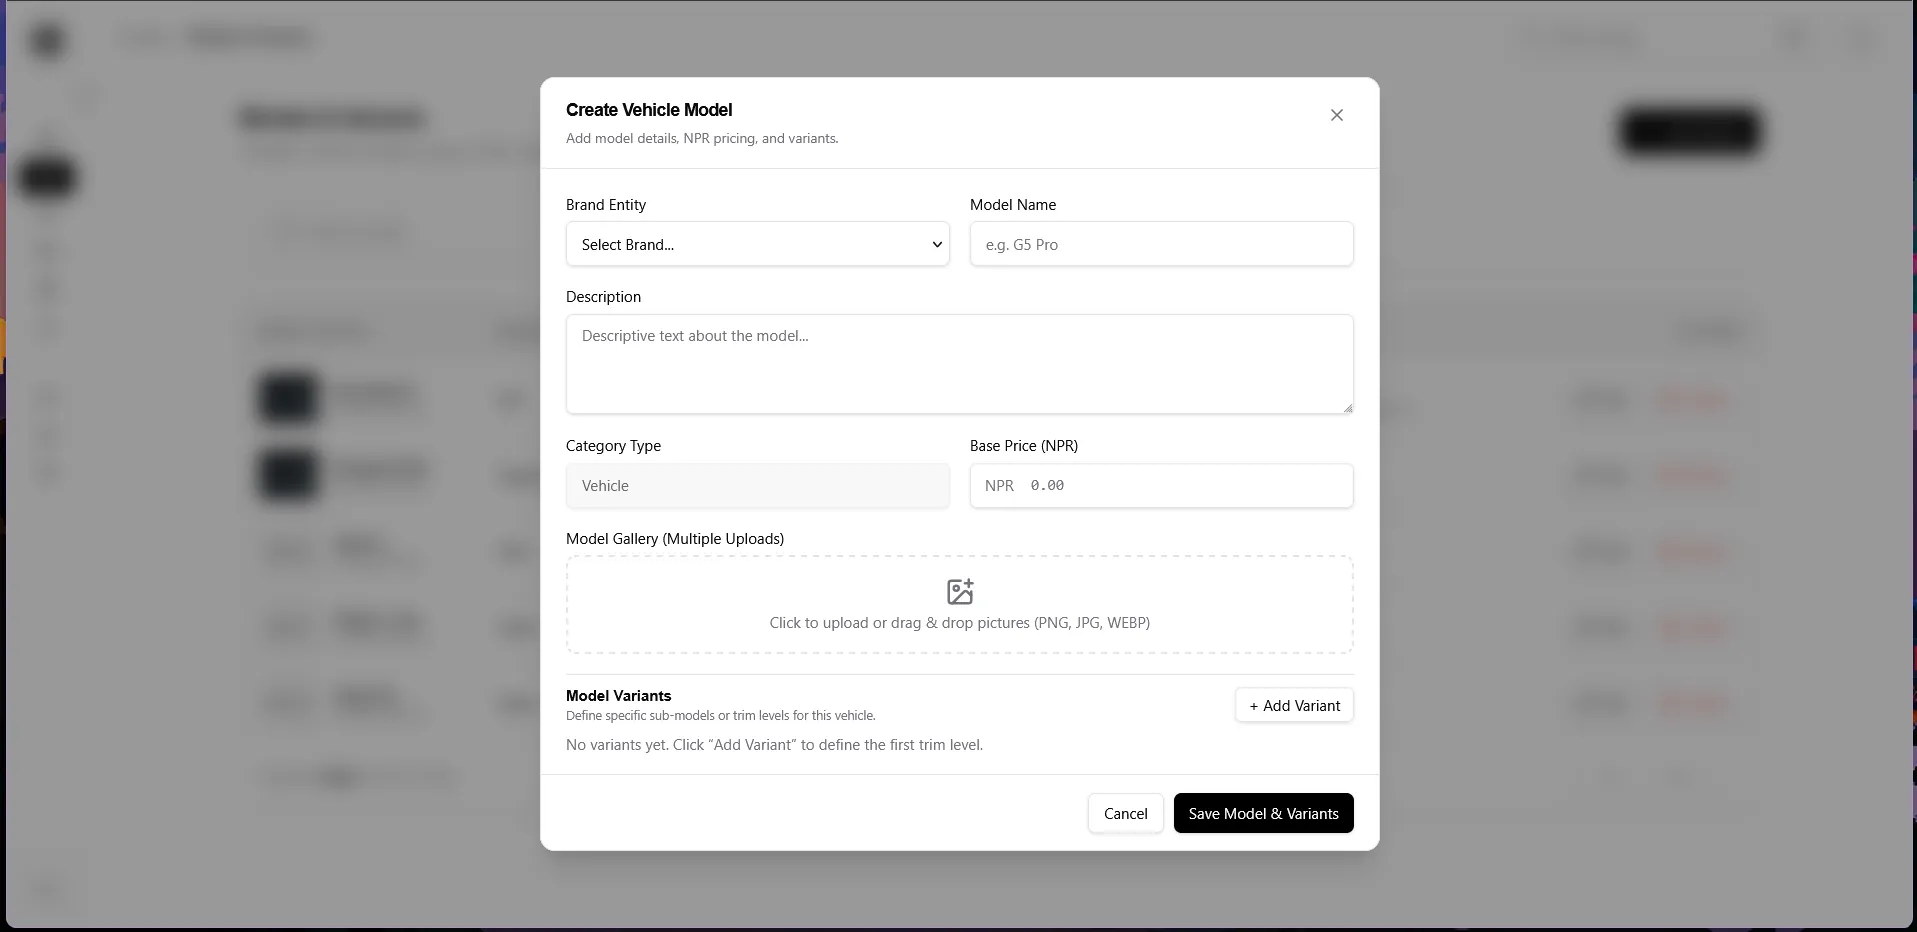Click the image upload icon in gallery
The image size is (1917, 932).
[x=960, y=591]
